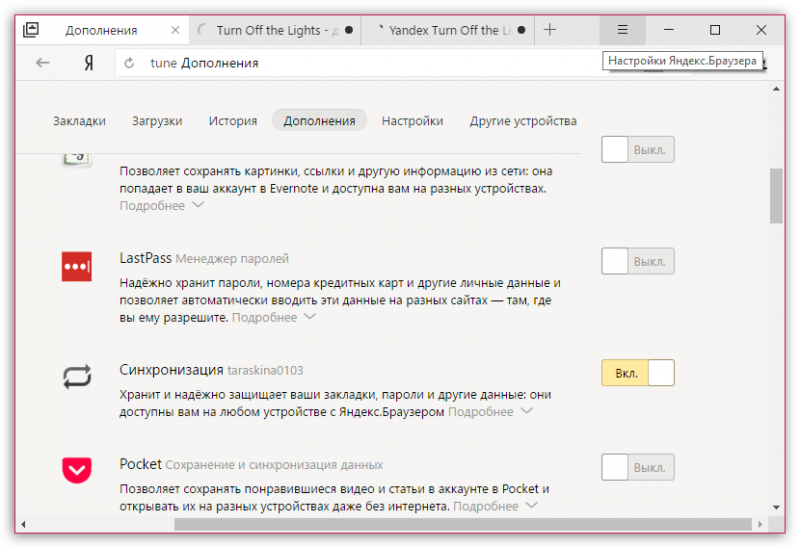Expand Подробнее for Синхронизация
This screenshot has height=548, width=800.
point(490,412)
